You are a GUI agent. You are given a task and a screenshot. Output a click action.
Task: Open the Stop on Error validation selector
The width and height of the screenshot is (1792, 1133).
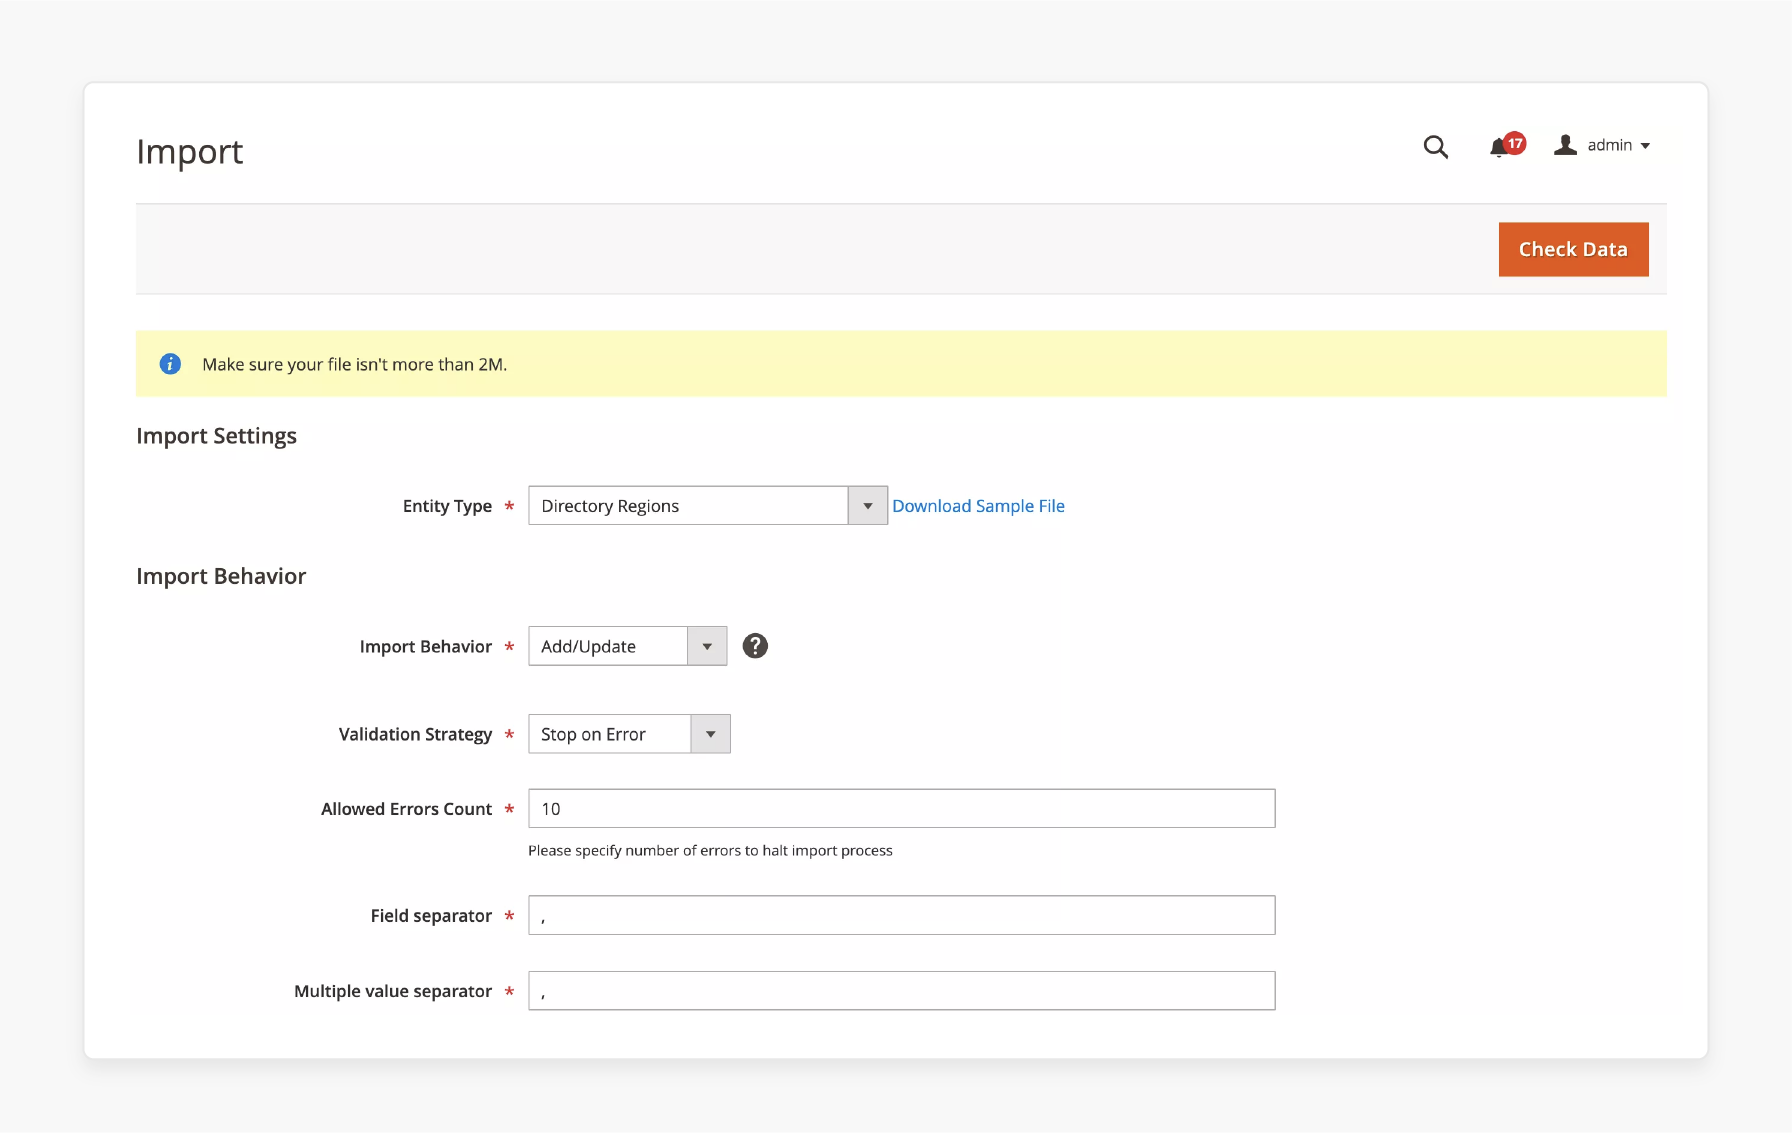pyautogui.click(x=607, y=733)
